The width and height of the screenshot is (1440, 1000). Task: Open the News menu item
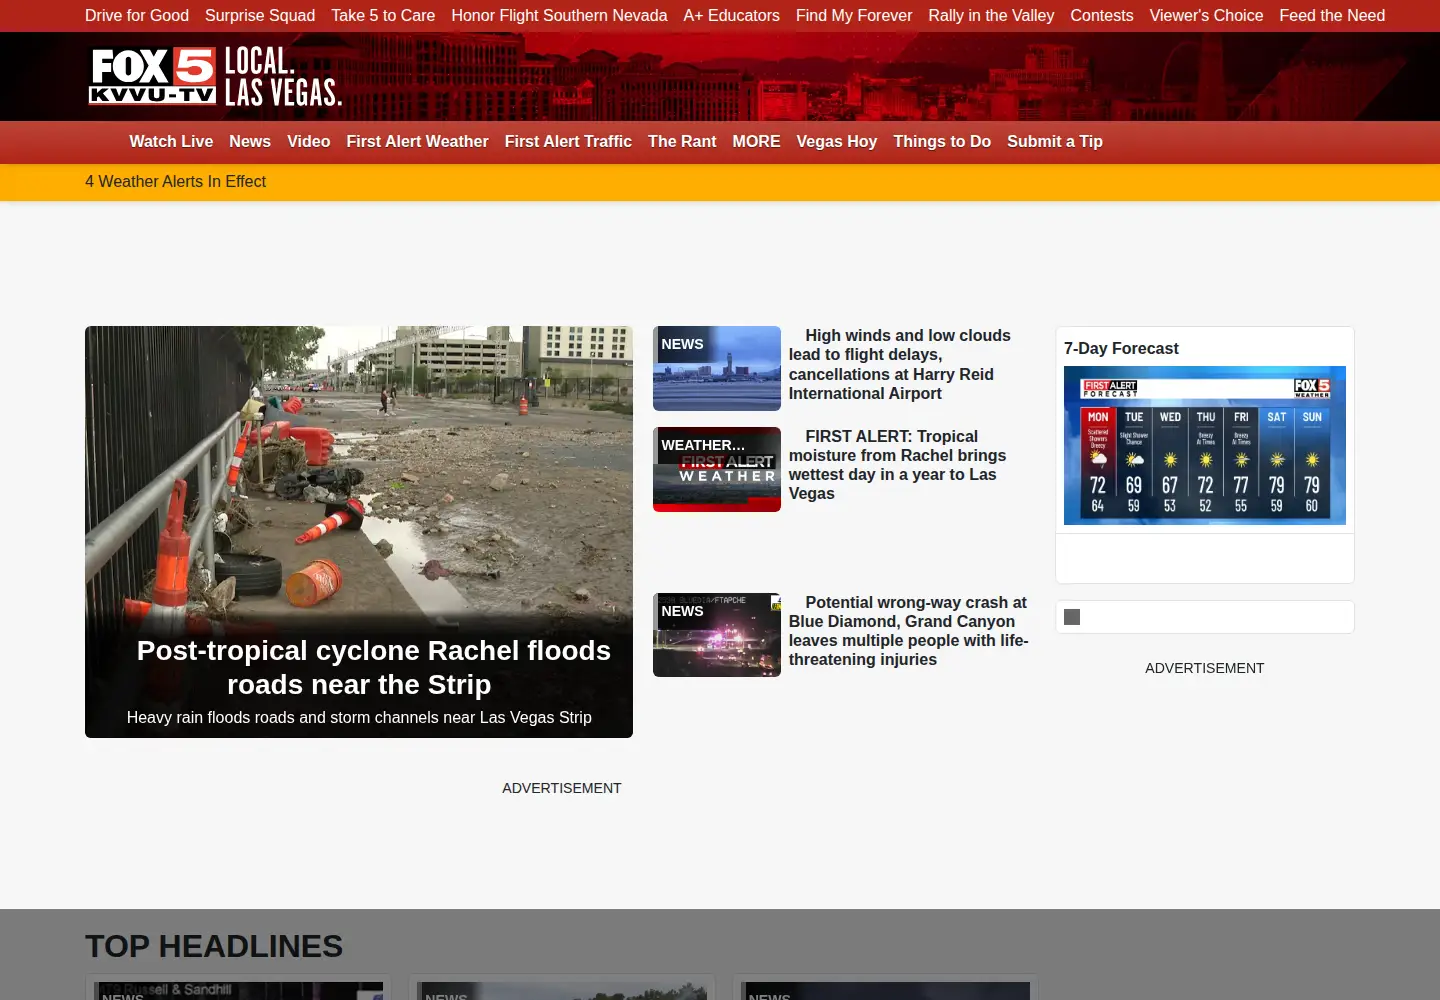click(x=250, y=142)
